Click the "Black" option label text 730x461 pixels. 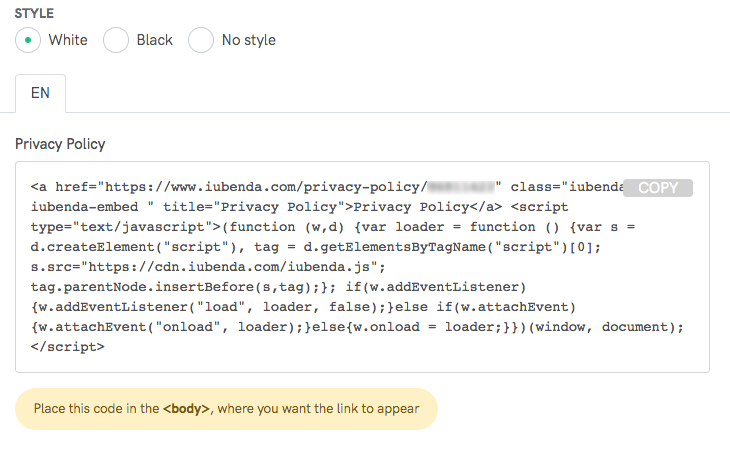155,40
